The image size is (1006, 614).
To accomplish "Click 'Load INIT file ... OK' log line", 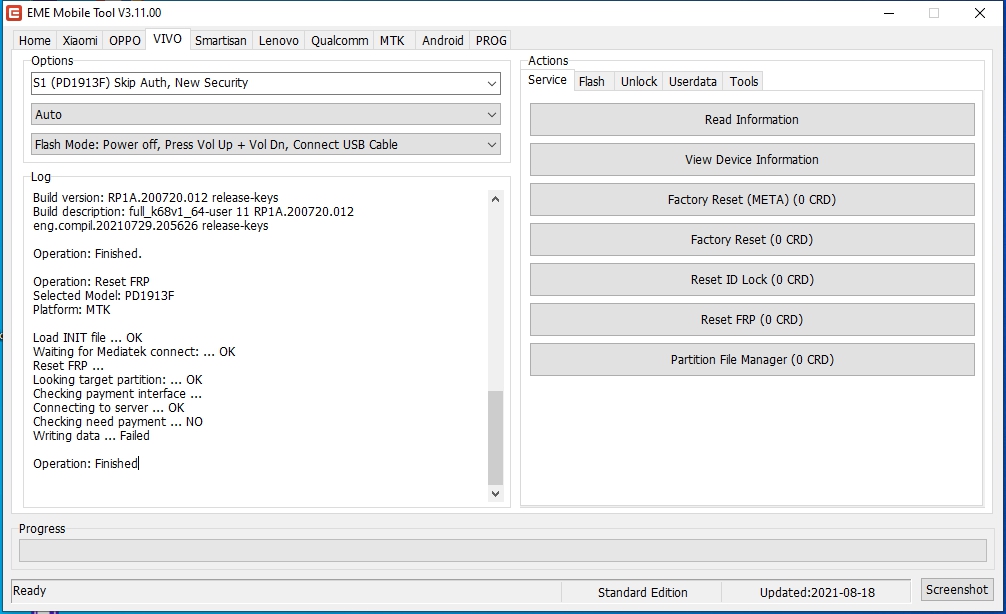I will click(x=87, y=337).
